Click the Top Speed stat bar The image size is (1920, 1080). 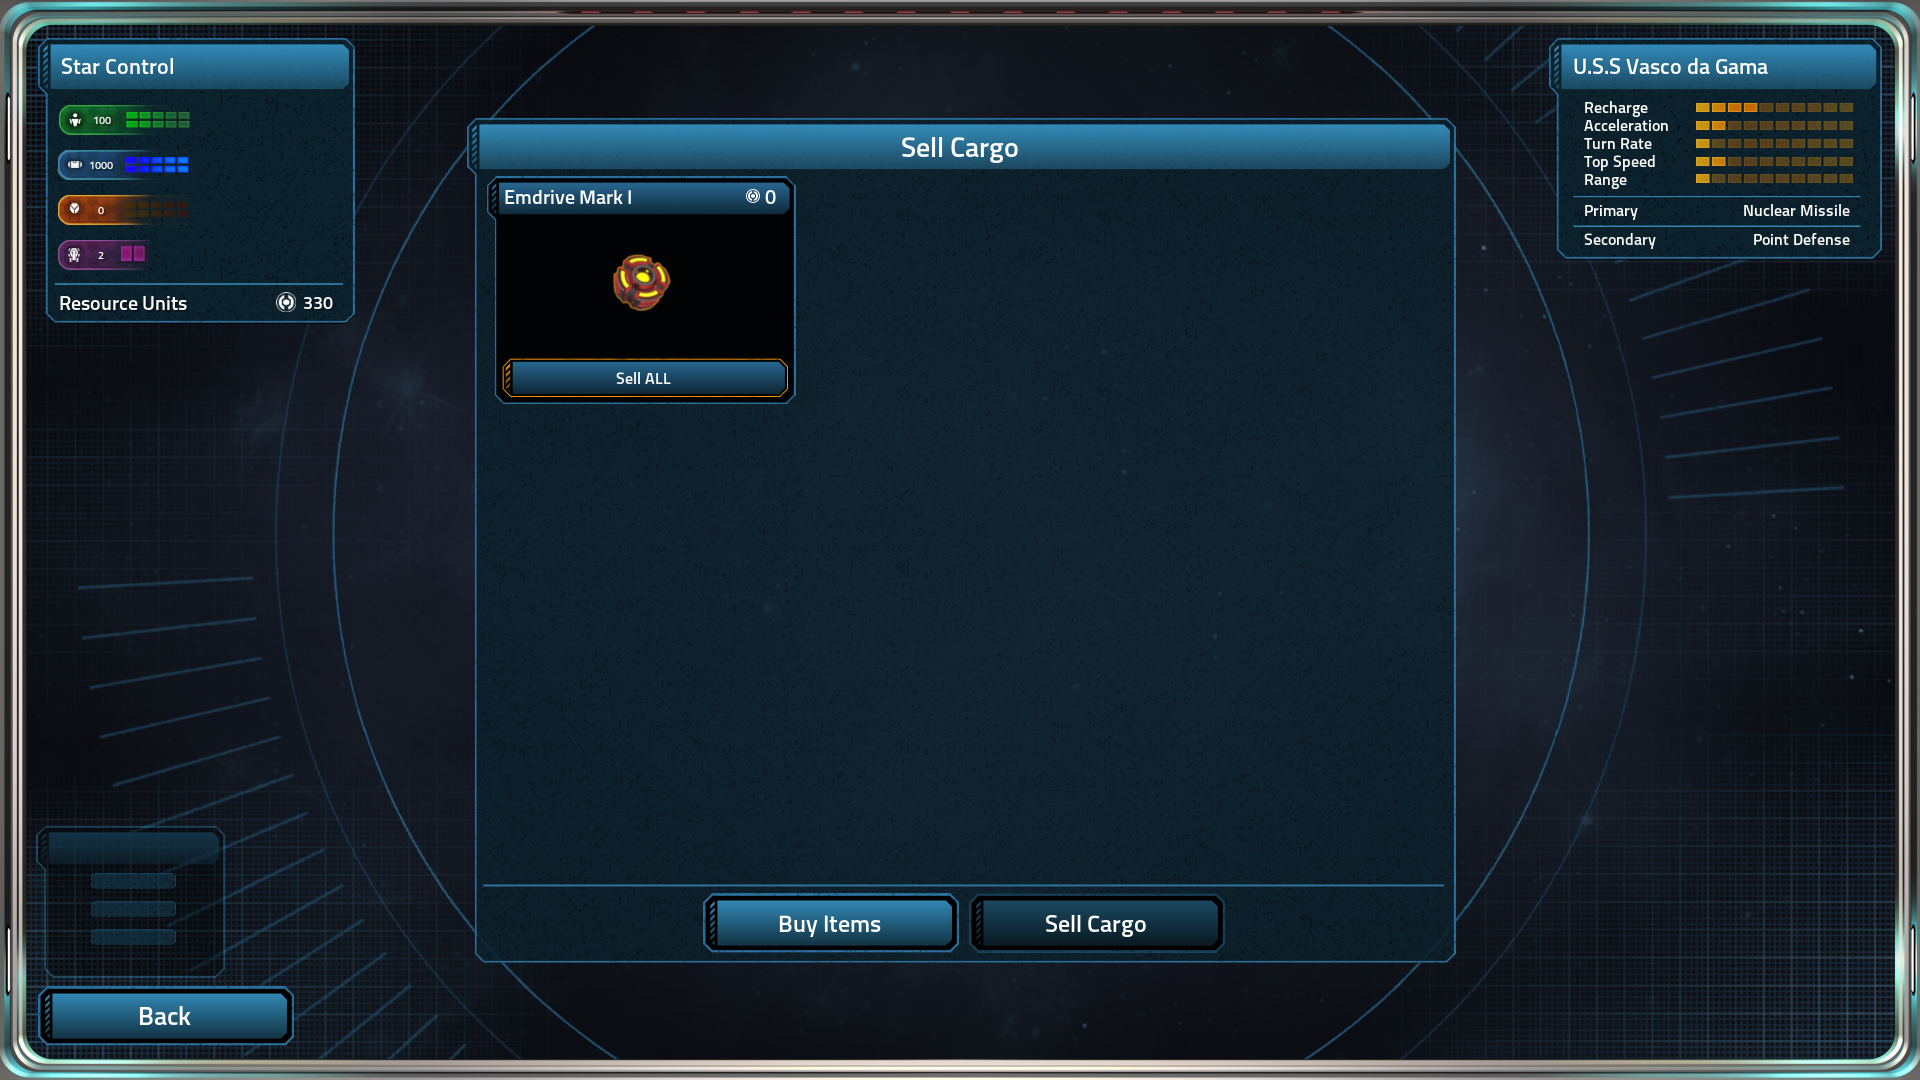1774,162
